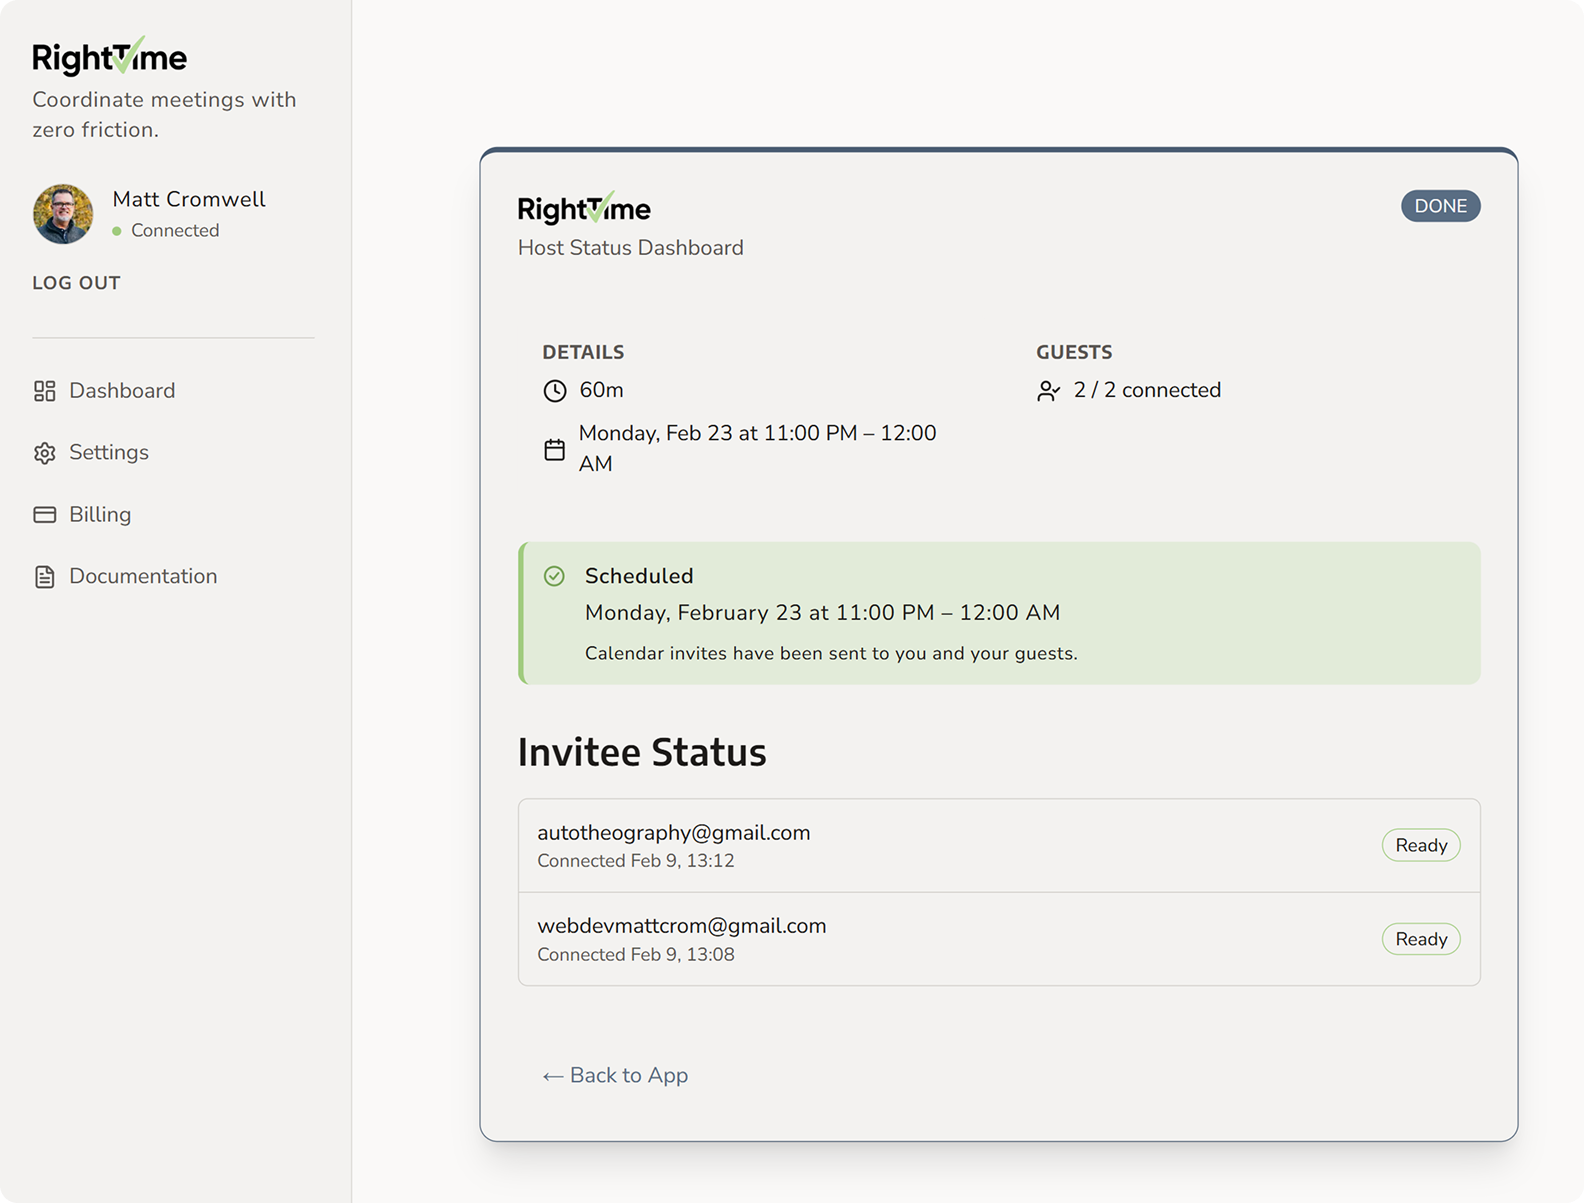
Task: Click Ready badge for webdevmattcrom@gmail.com
Action: point(1420,940)
